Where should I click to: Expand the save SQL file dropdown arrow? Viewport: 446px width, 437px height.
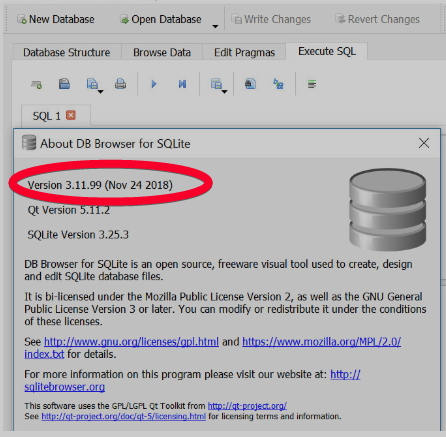point(100,91)
